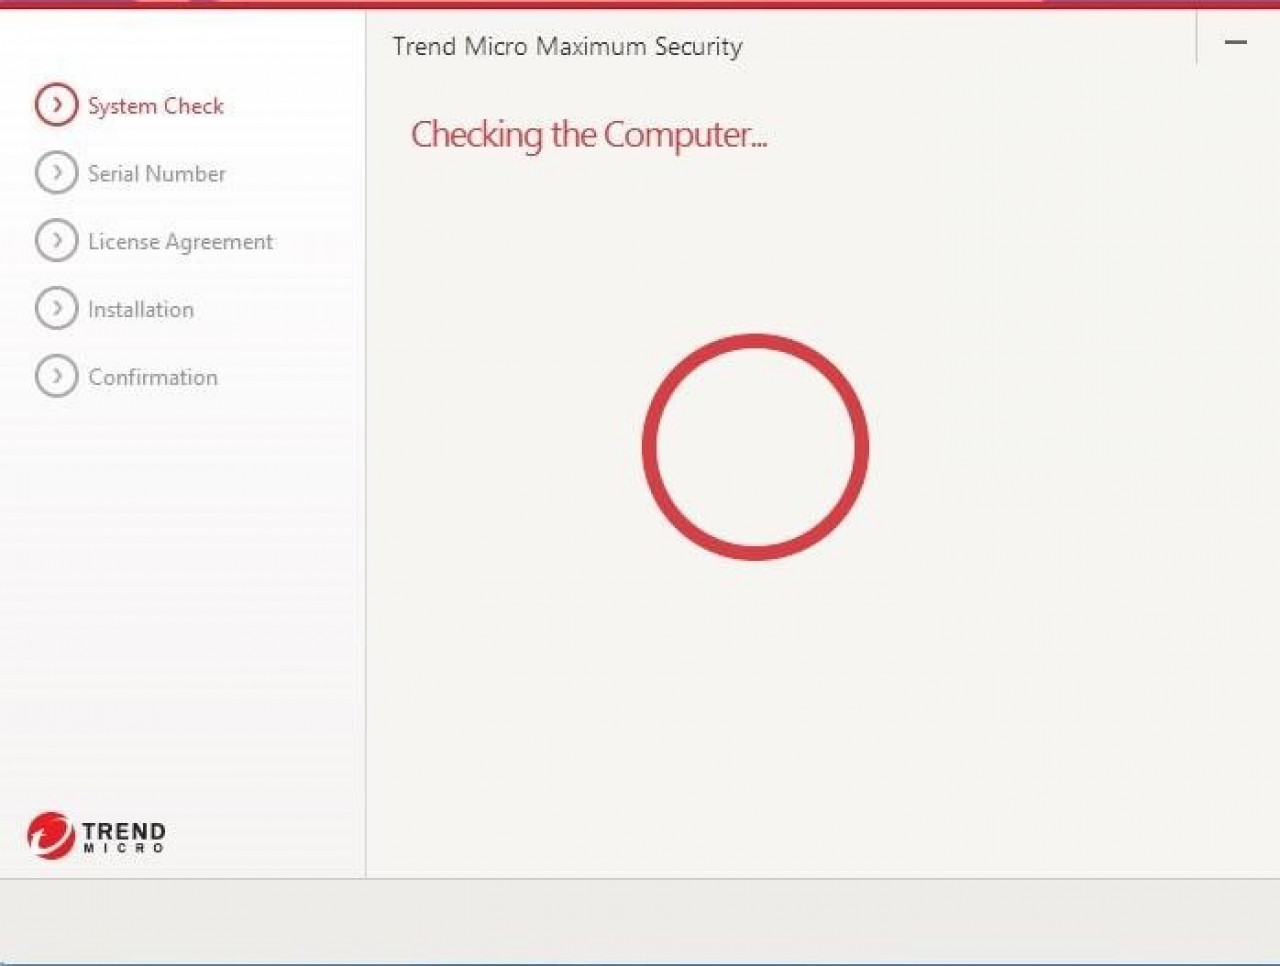This screenshot has width=1280, height=966.
Task: Click the vertical separator beside the minimize button
Action: click(1196, 40)
